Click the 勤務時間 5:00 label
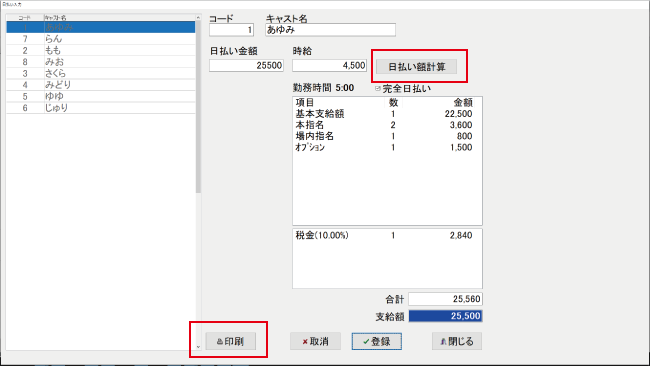Image resolution: width=650 pixels, height=366 pixels. [x=323, y=88]
